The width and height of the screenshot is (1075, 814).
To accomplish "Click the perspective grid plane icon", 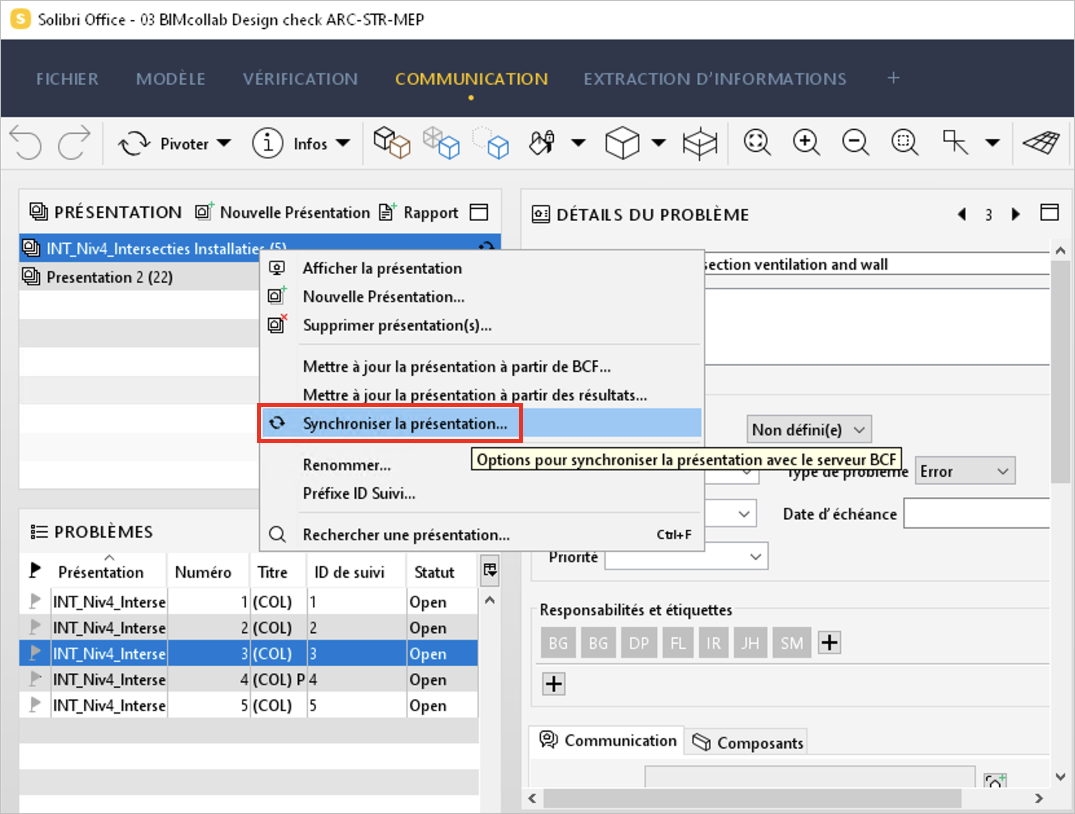I will point(1041,143).
